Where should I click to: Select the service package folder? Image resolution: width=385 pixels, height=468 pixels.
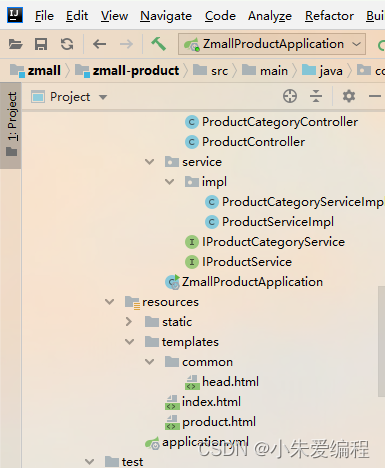click(193, 162)
